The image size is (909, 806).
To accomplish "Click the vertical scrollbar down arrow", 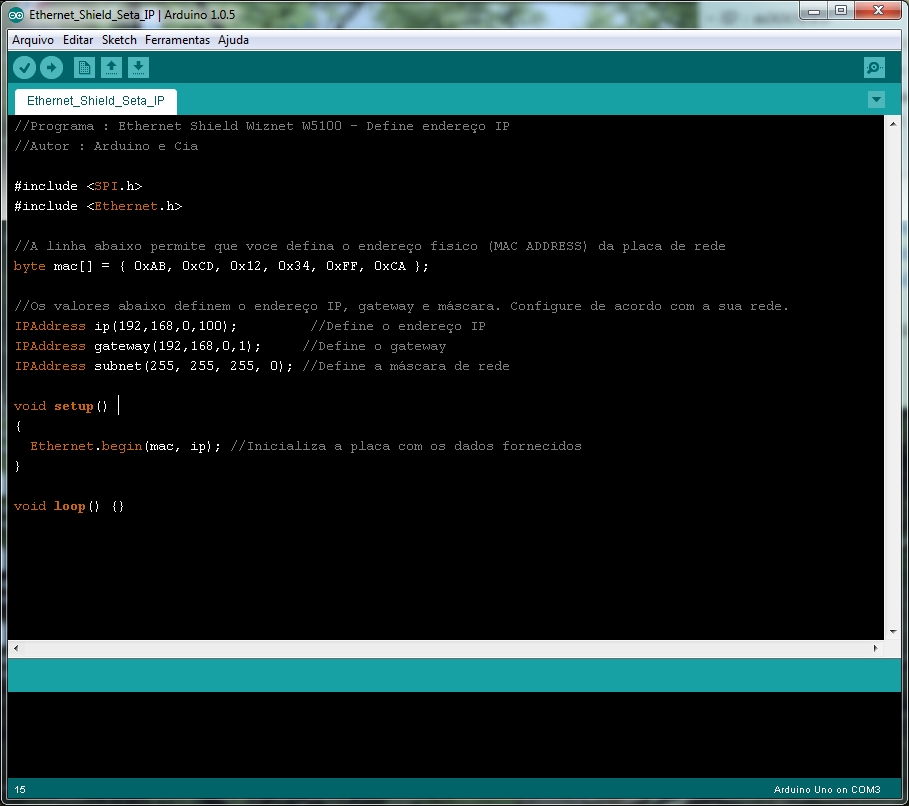I will point(893,631).
